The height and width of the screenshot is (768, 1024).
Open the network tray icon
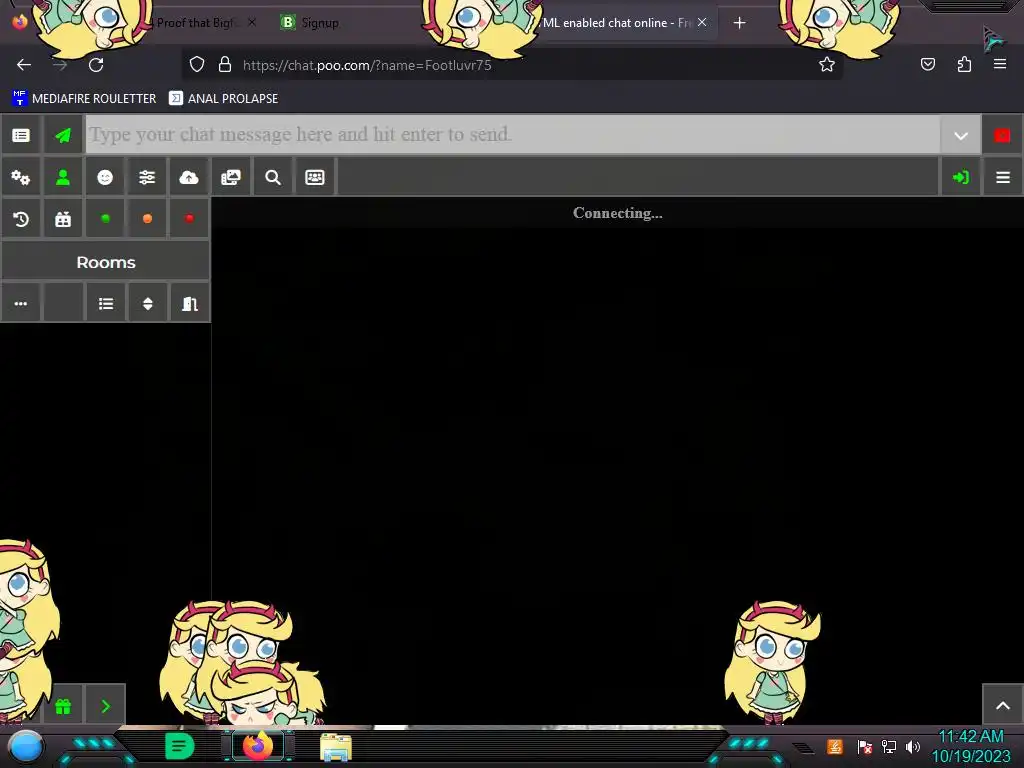click(889, 746)
